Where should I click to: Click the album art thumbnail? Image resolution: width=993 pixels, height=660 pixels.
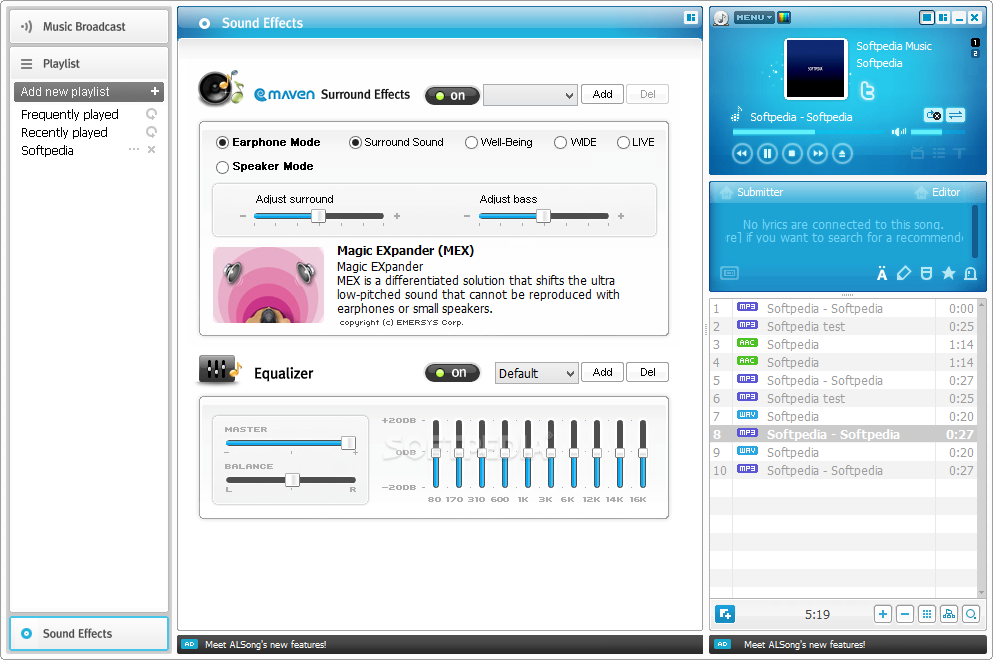tap(816, 68)
